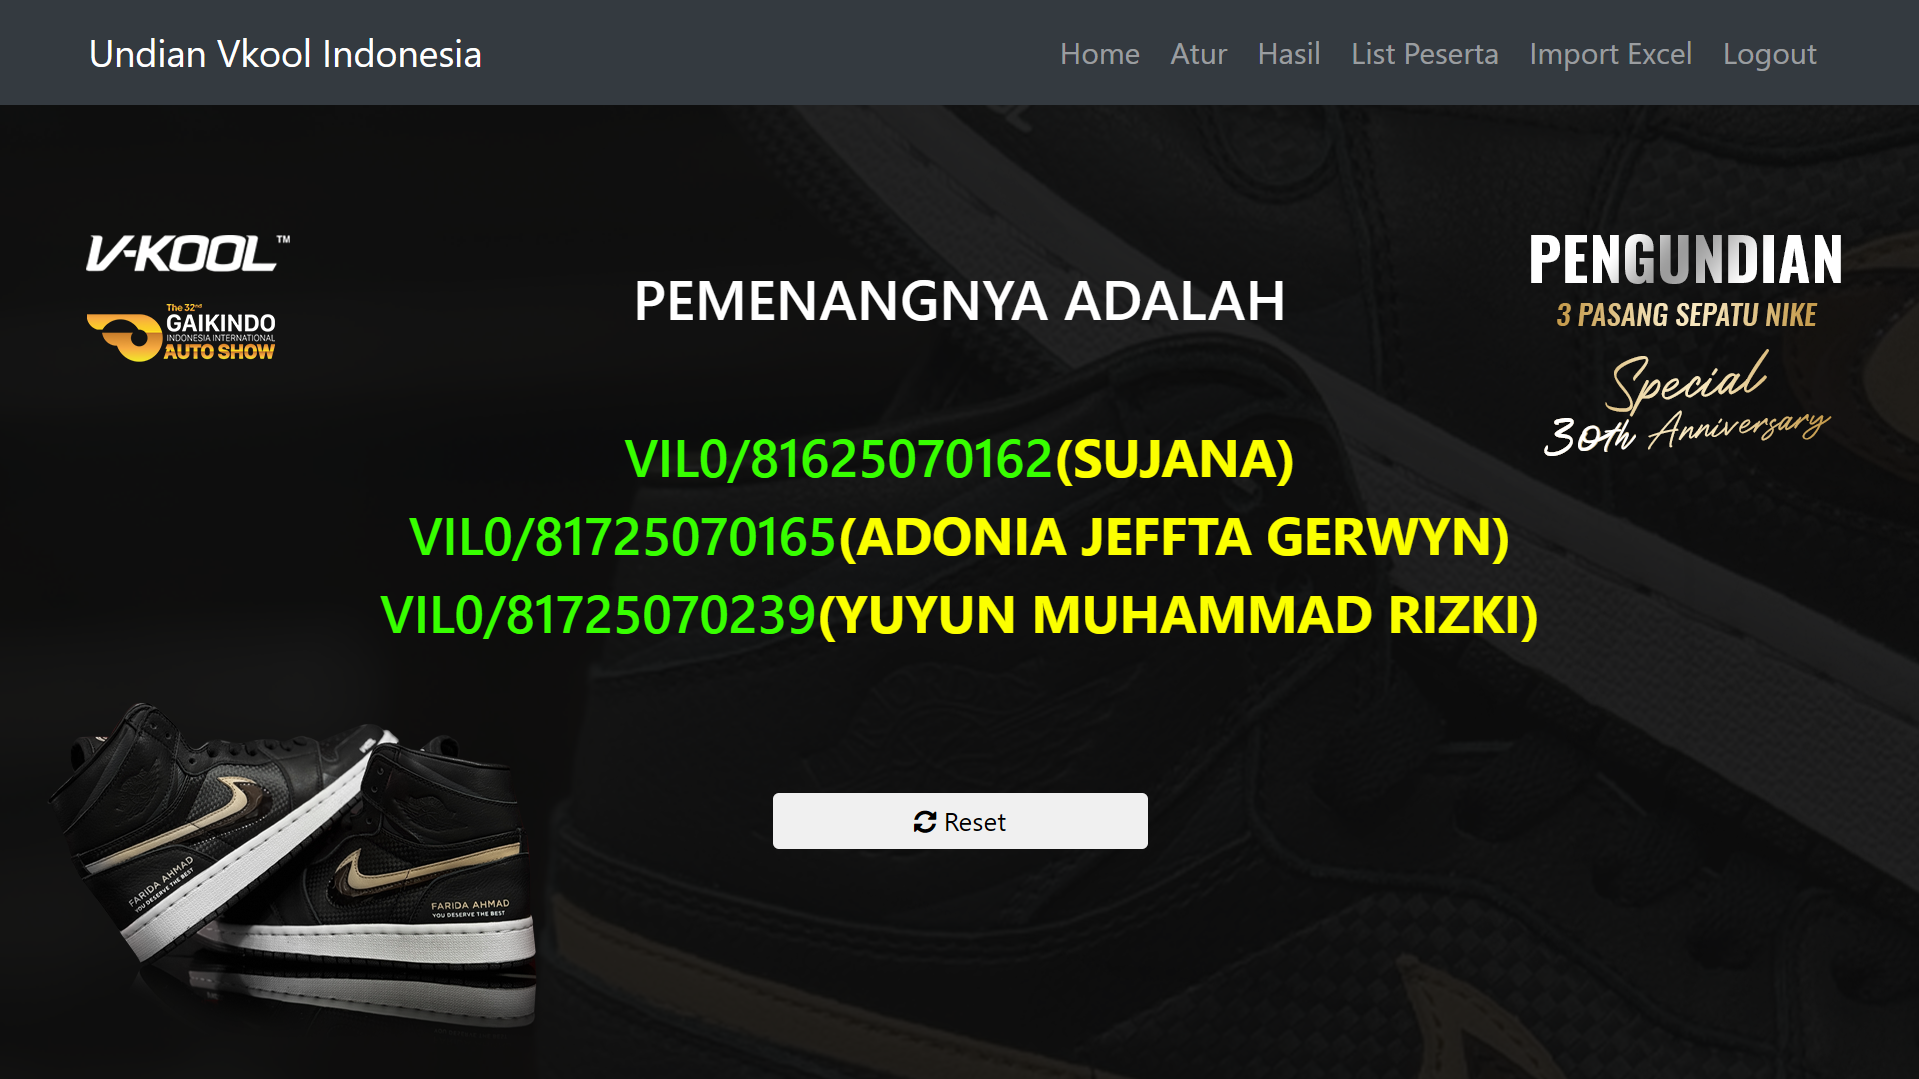Click the GAIKINDO Auto Show logo
The width and height of the screenshot is (1919, 1079).
181,333
